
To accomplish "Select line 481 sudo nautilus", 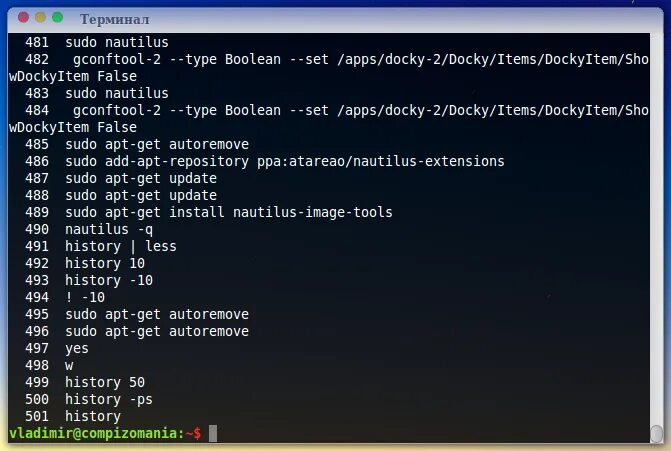I will (97, 42).
